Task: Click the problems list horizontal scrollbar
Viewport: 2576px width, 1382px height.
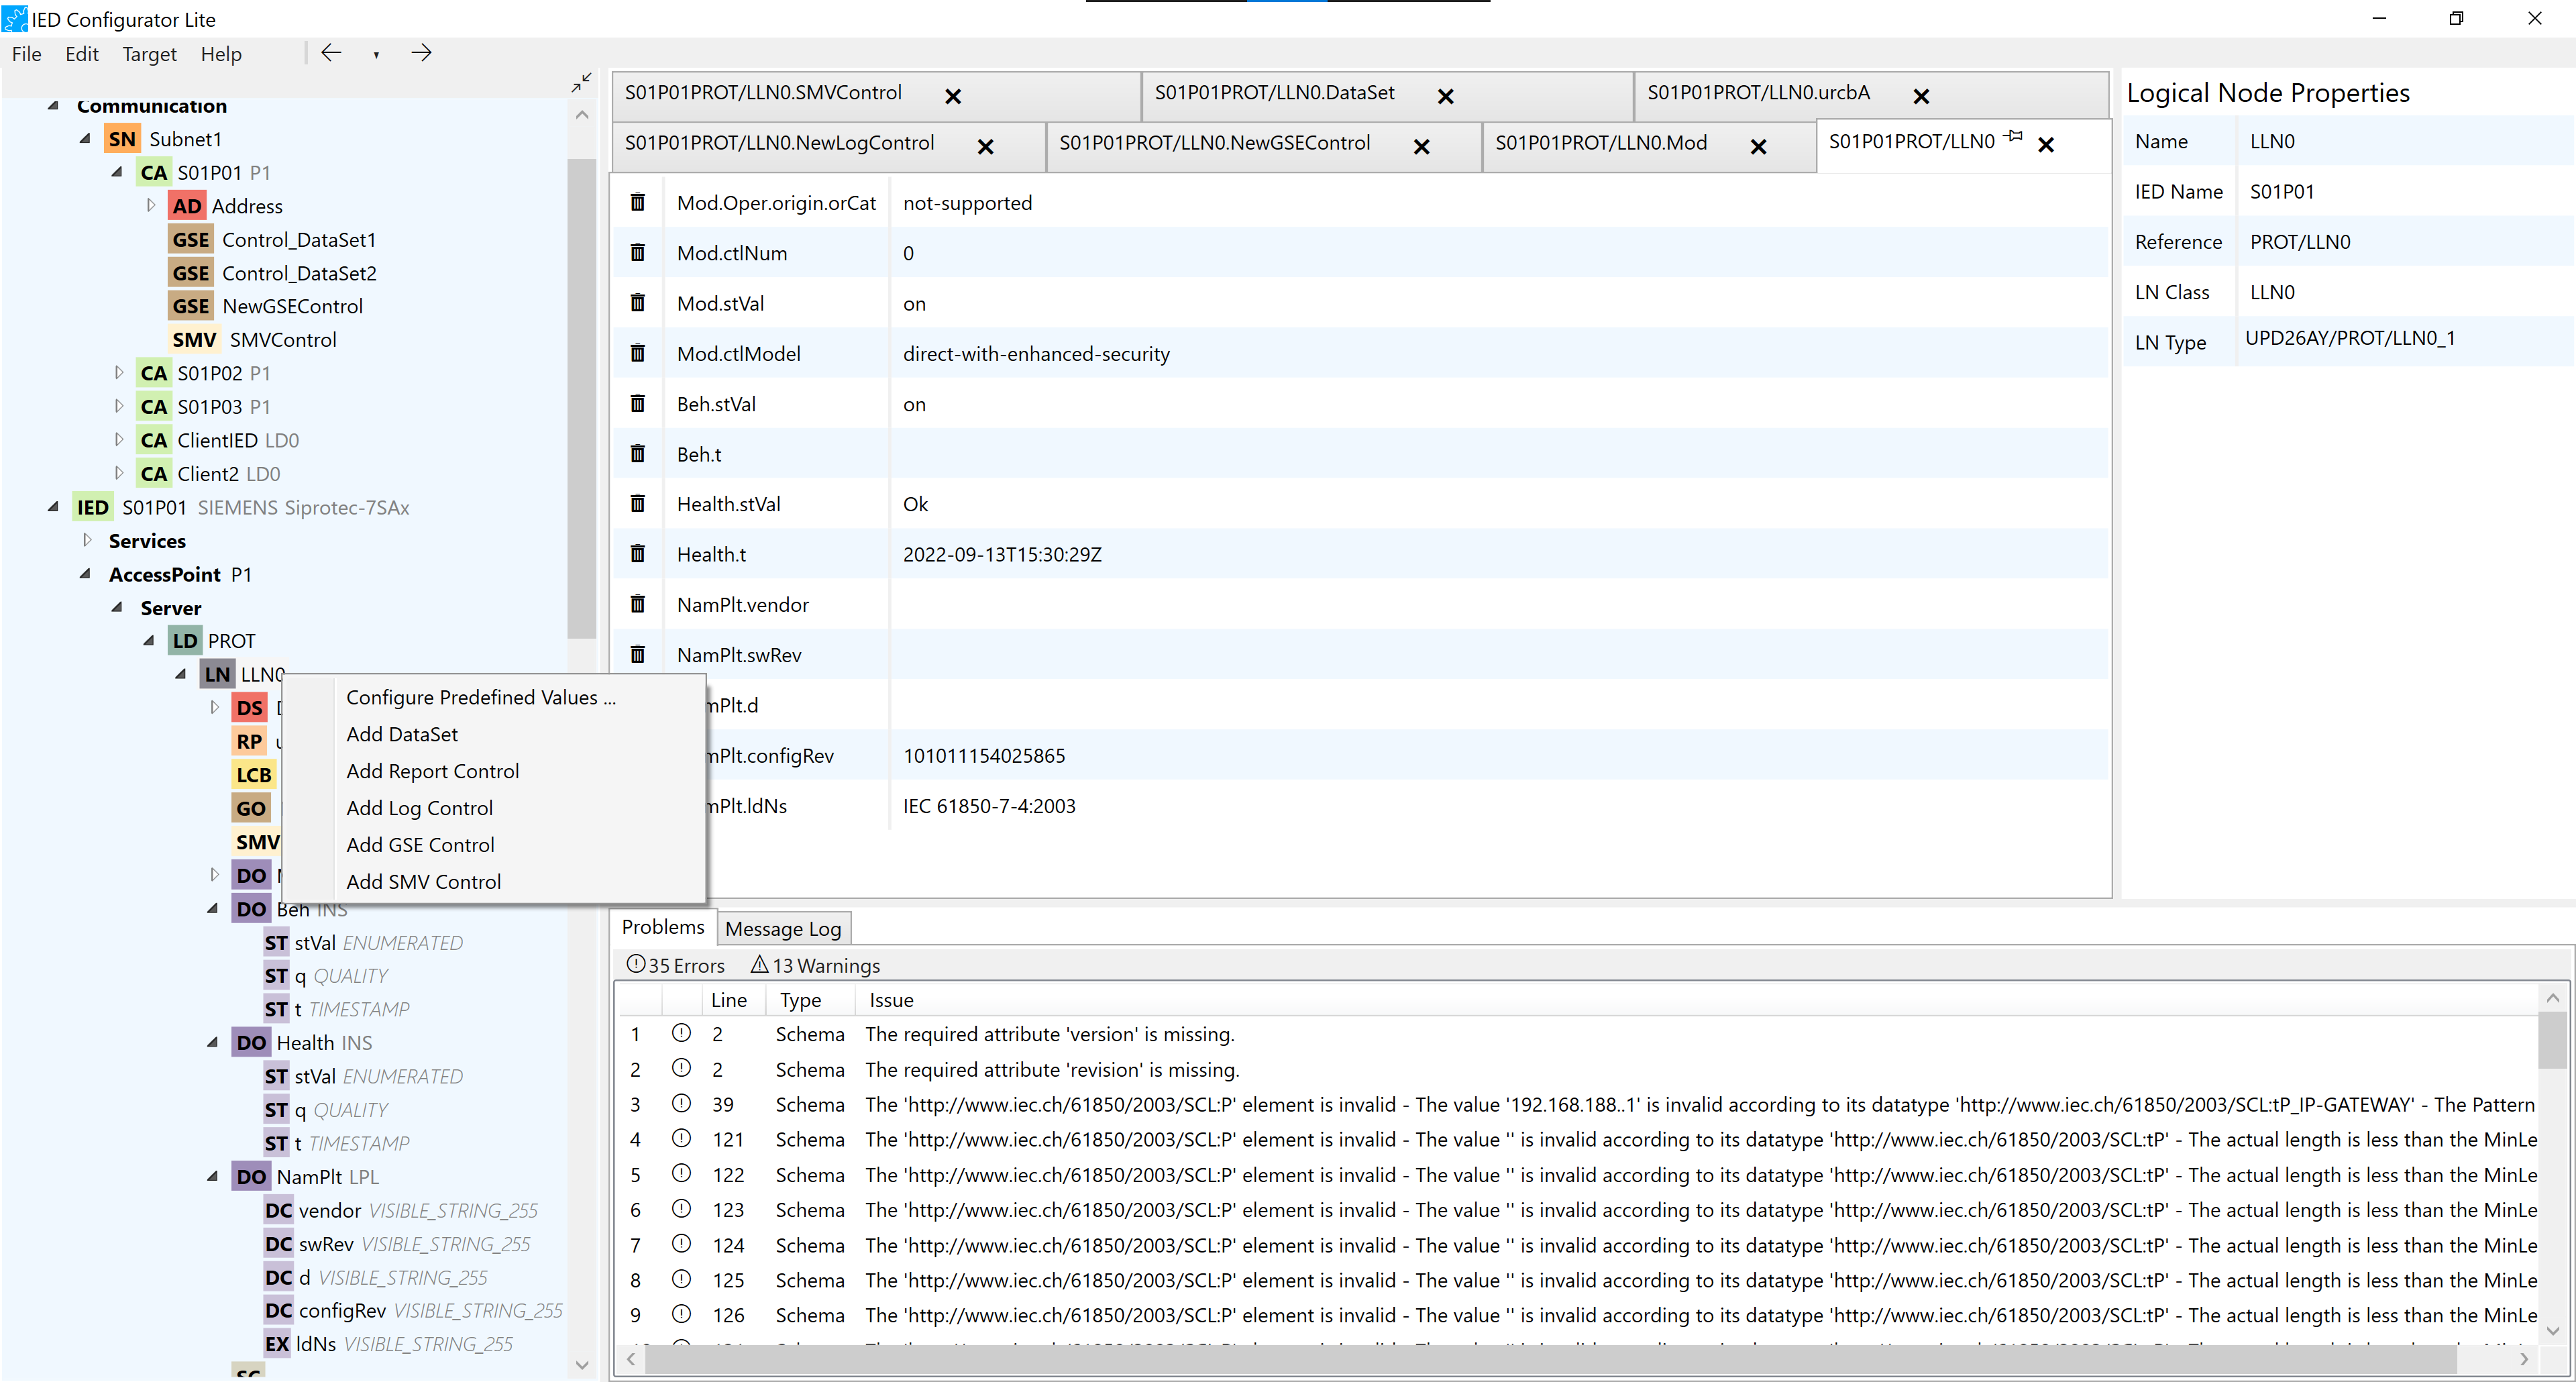Action: (x=1550, y=1359)
